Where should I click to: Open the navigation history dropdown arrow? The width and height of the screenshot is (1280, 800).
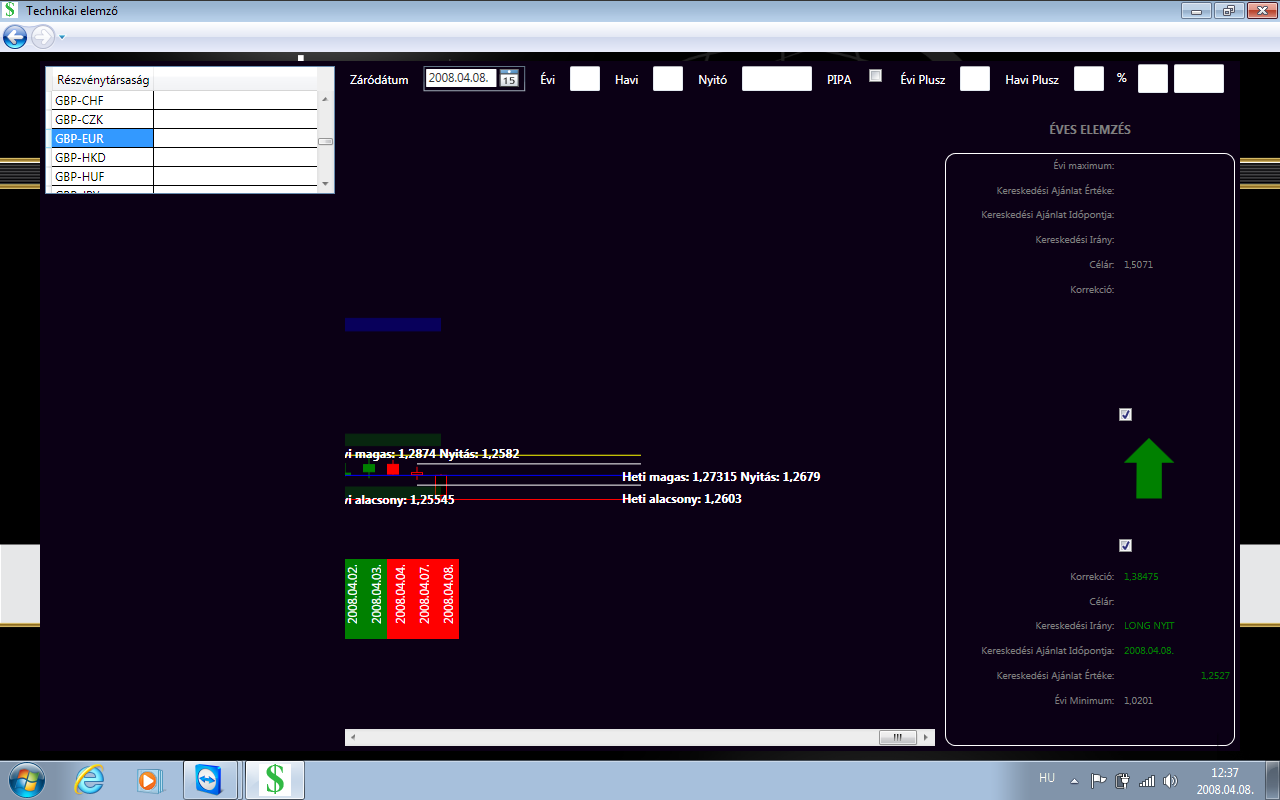62,37
